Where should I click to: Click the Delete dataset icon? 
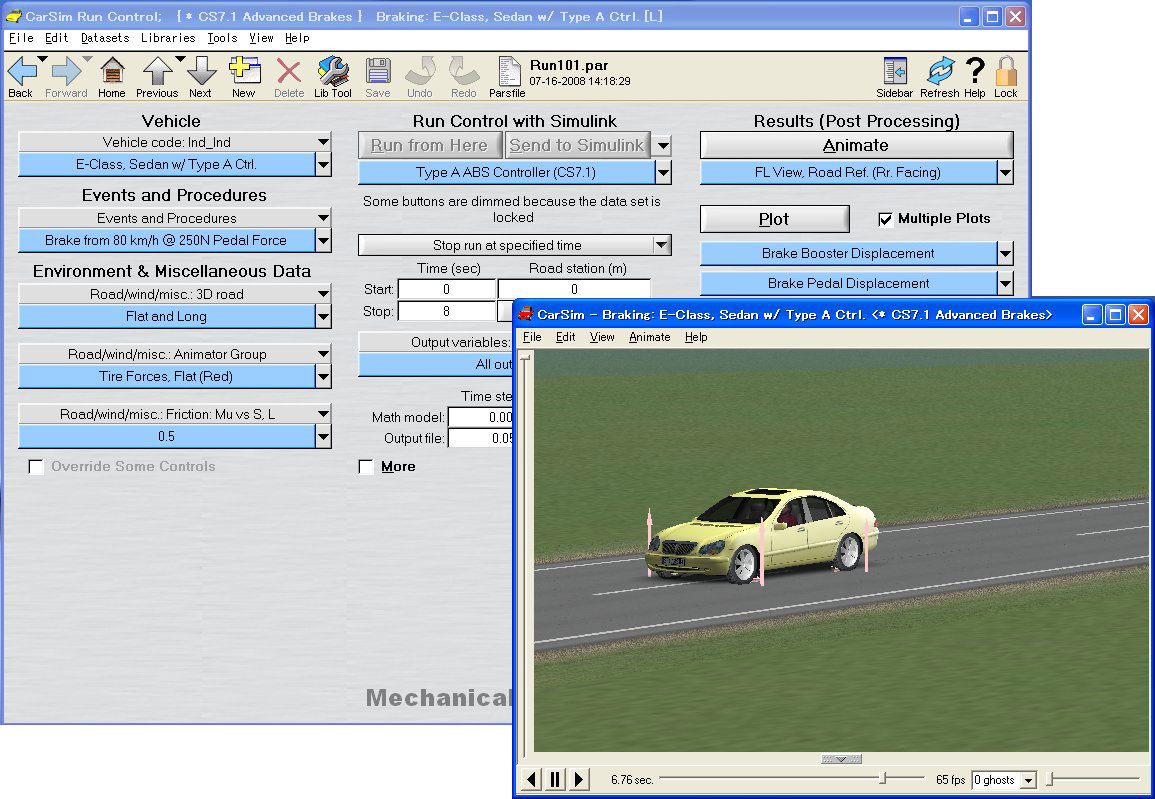tap(289, 71)
